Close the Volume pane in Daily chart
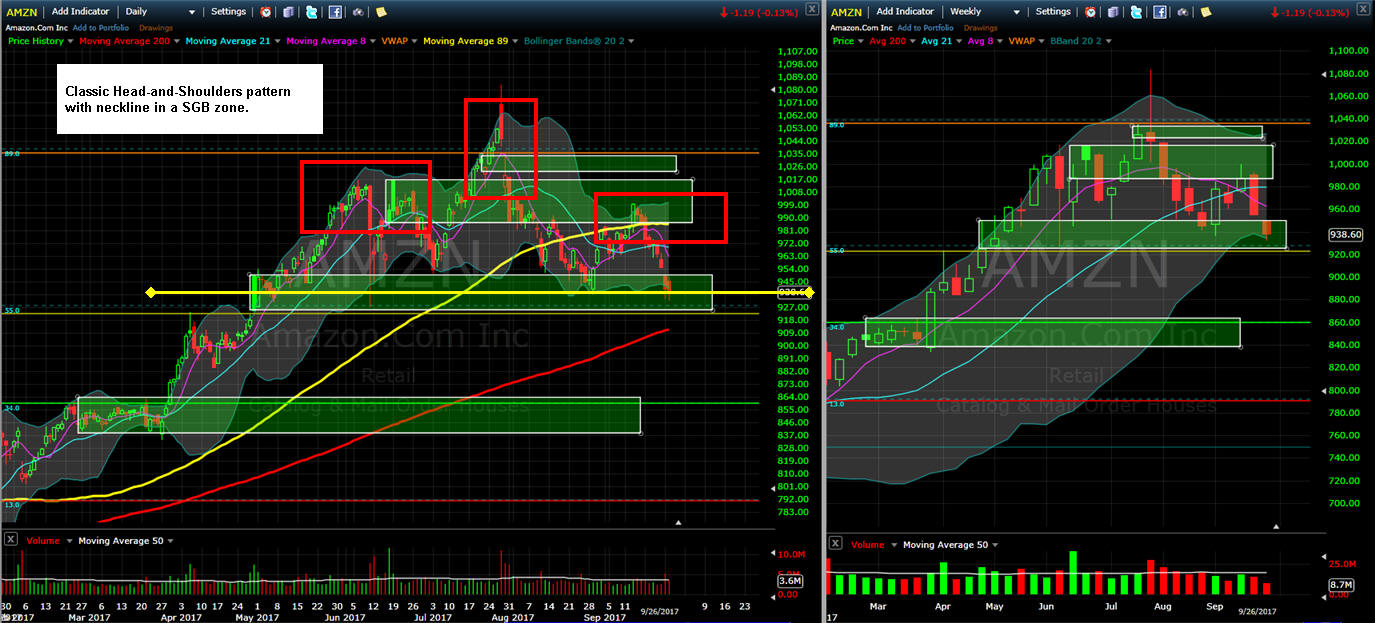Viewport: 1375px width, 623px height. tap(10, 540)
